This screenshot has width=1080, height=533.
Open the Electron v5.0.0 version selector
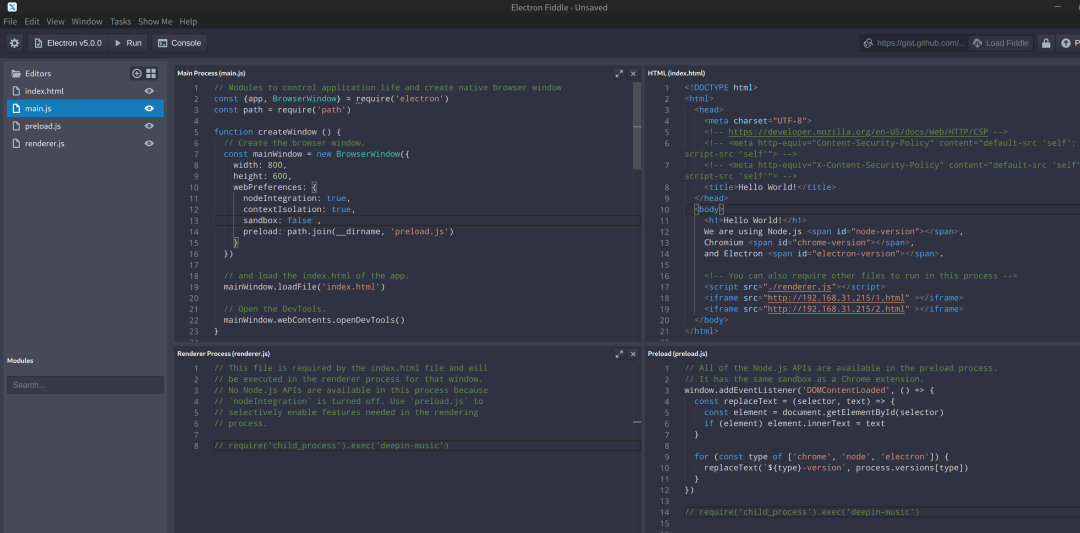(x=67, y=43)
